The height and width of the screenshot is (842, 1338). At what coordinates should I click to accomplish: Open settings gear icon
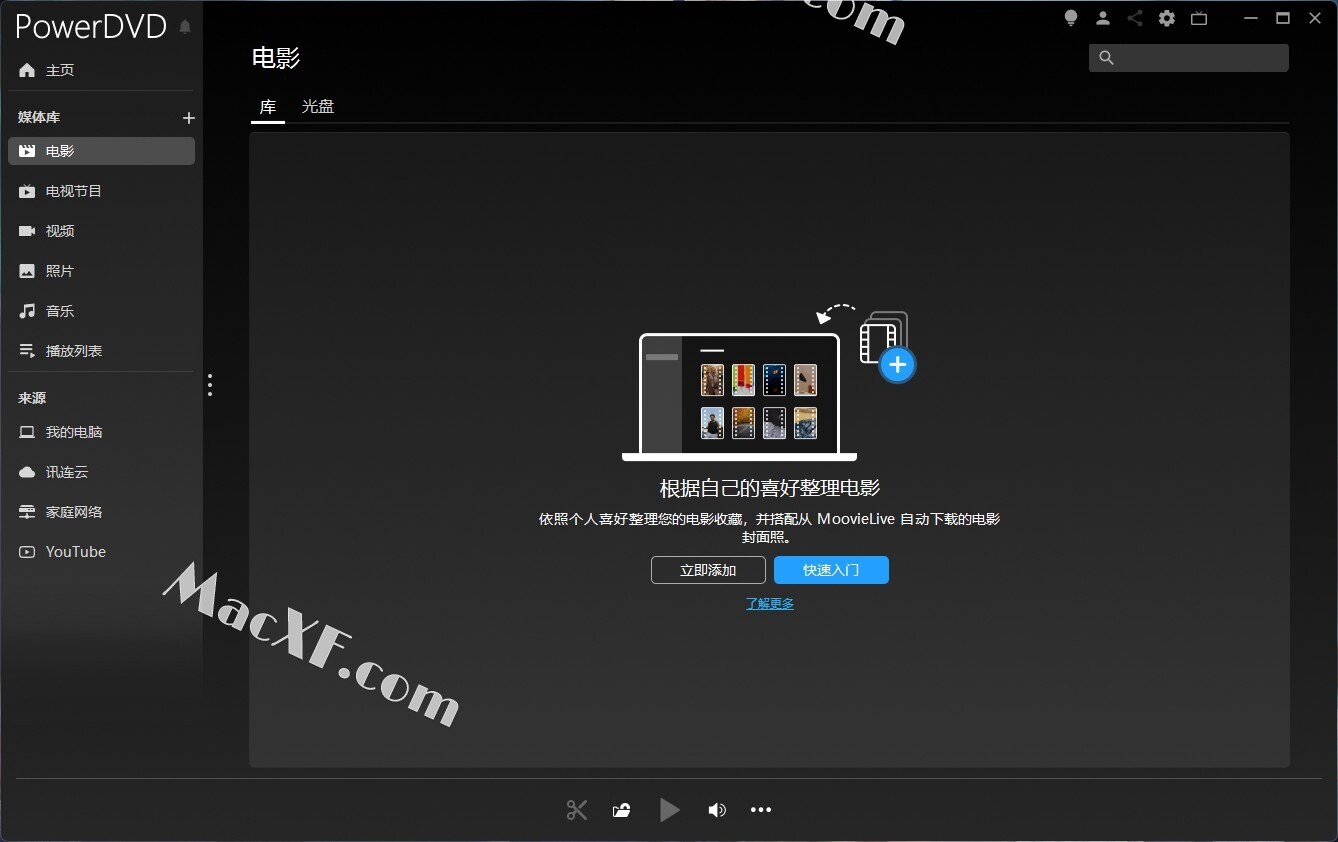[1167, 18]
